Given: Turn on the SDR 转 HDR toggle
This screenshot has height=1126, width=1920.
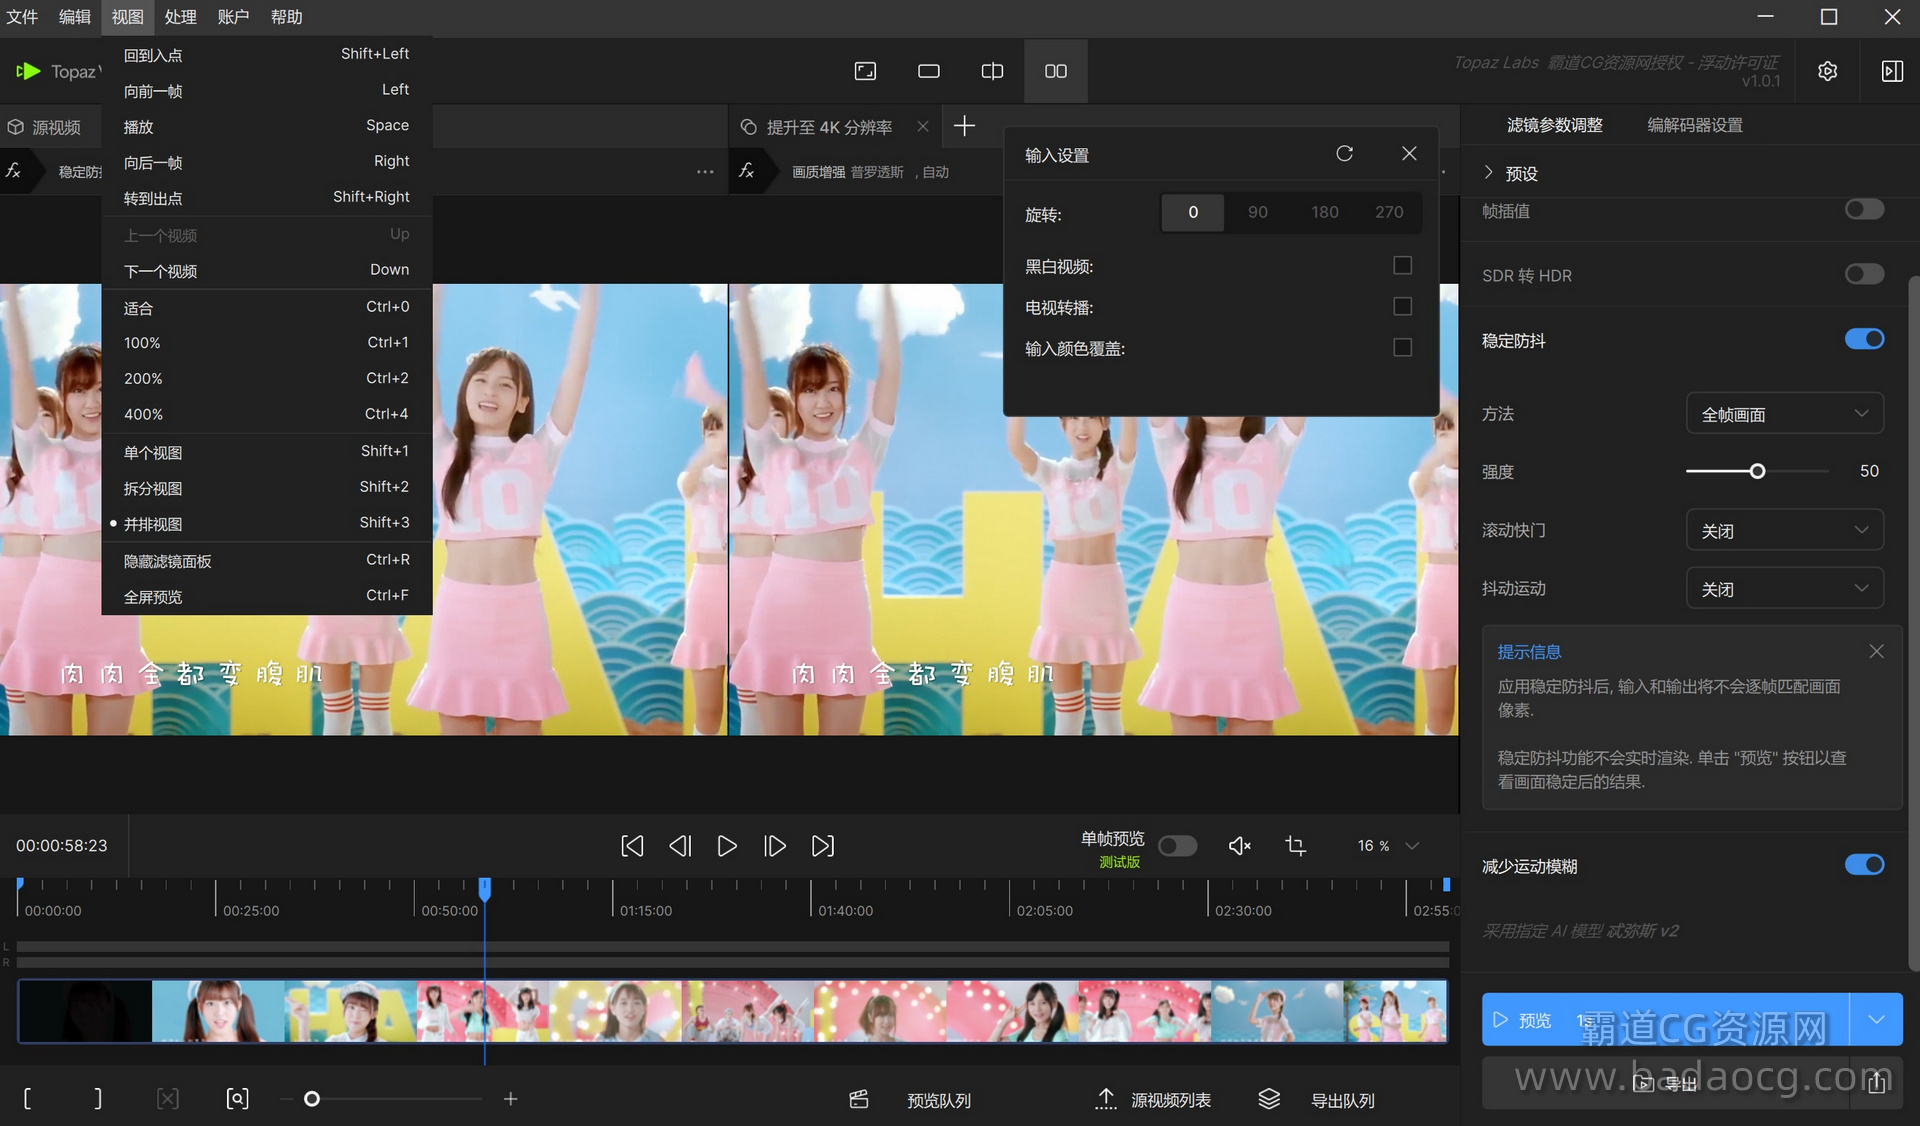Looking at the screenshot, I should click(1863, 274).
